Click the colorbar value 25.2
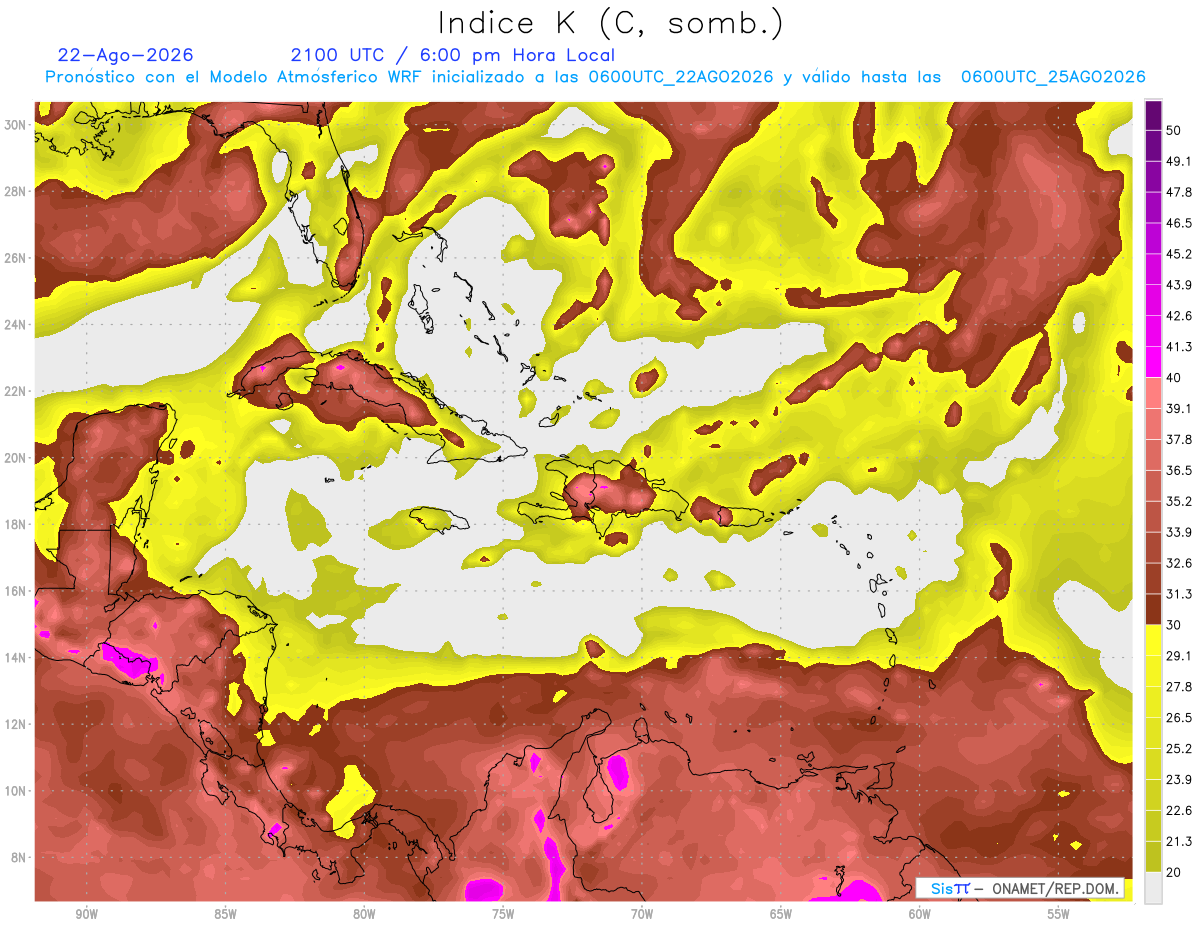Image resolution: width=1200 pixels, height=927 pixels. tap(1179, 748)
